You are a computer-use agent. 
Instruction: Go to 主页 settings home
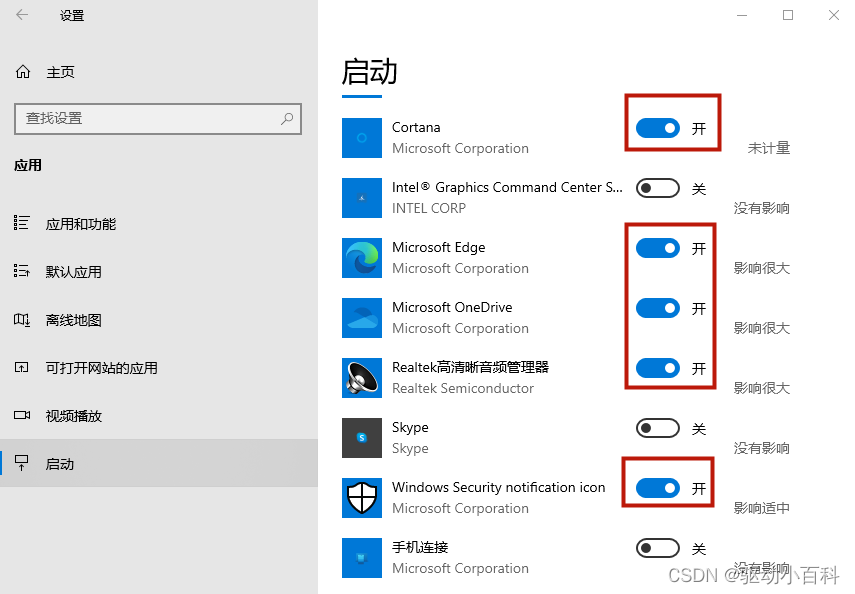pos(60,72)
